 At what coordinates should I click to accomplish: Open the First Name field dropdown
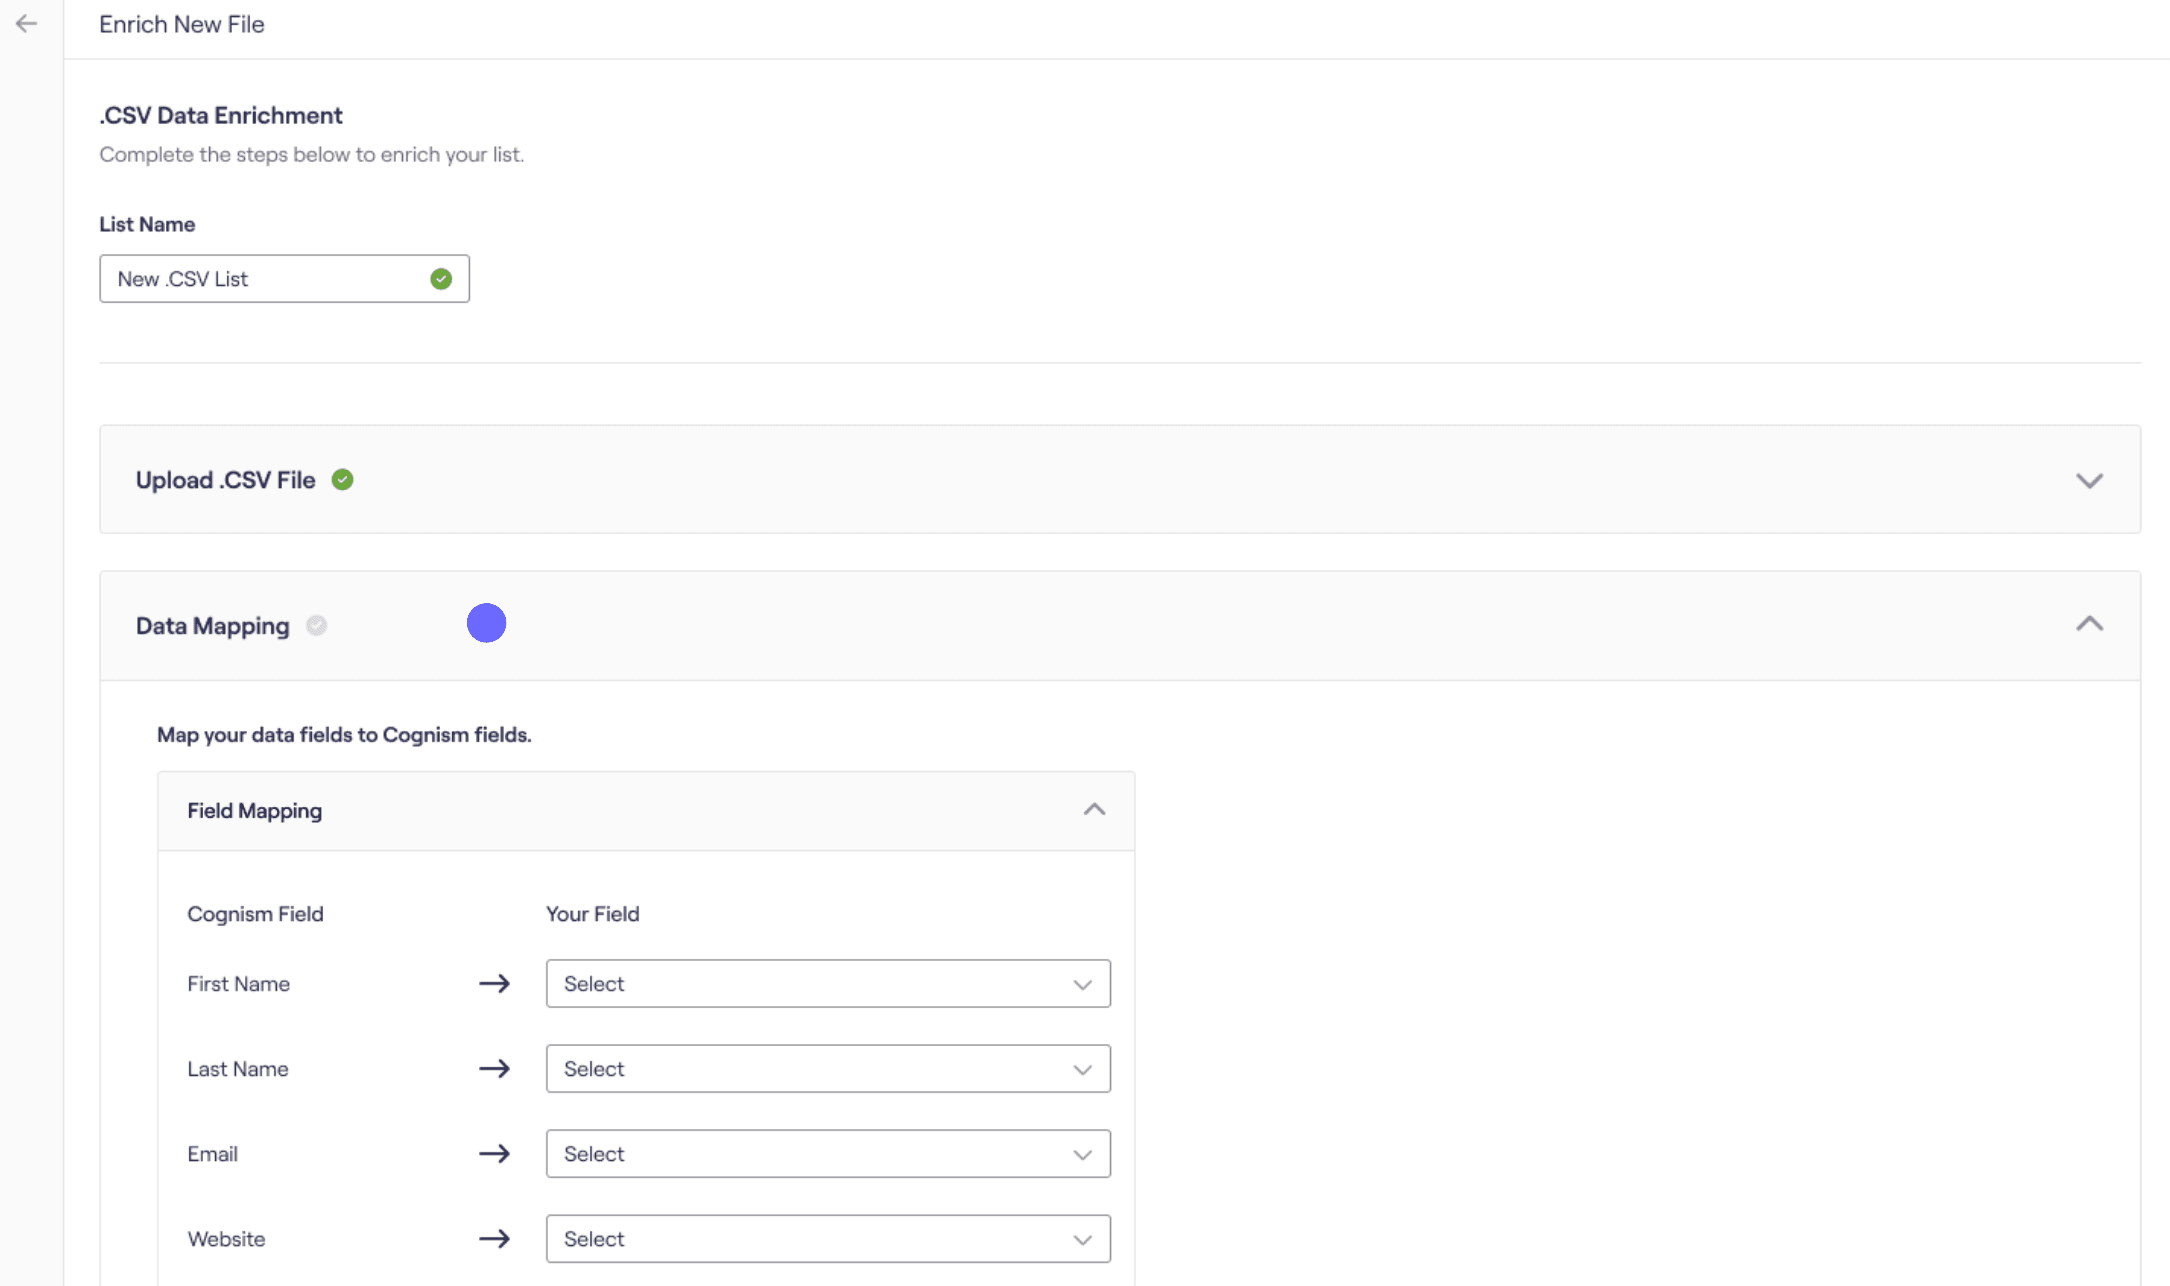coord(827,984)
